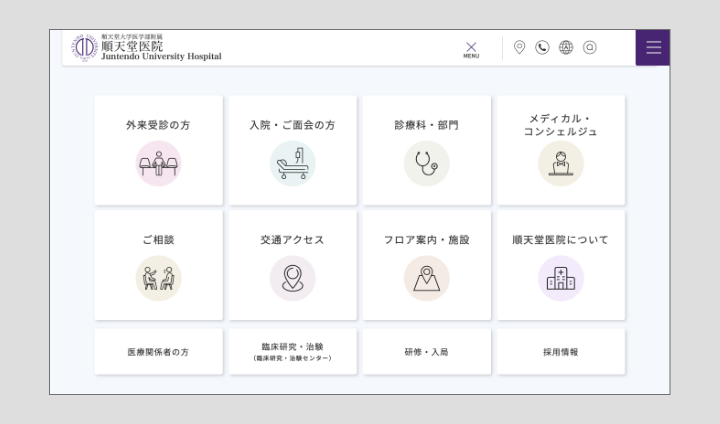Open the 採用情報 recruitment menu item
Viewport: 720px width, 424px height.
(560, 352)
